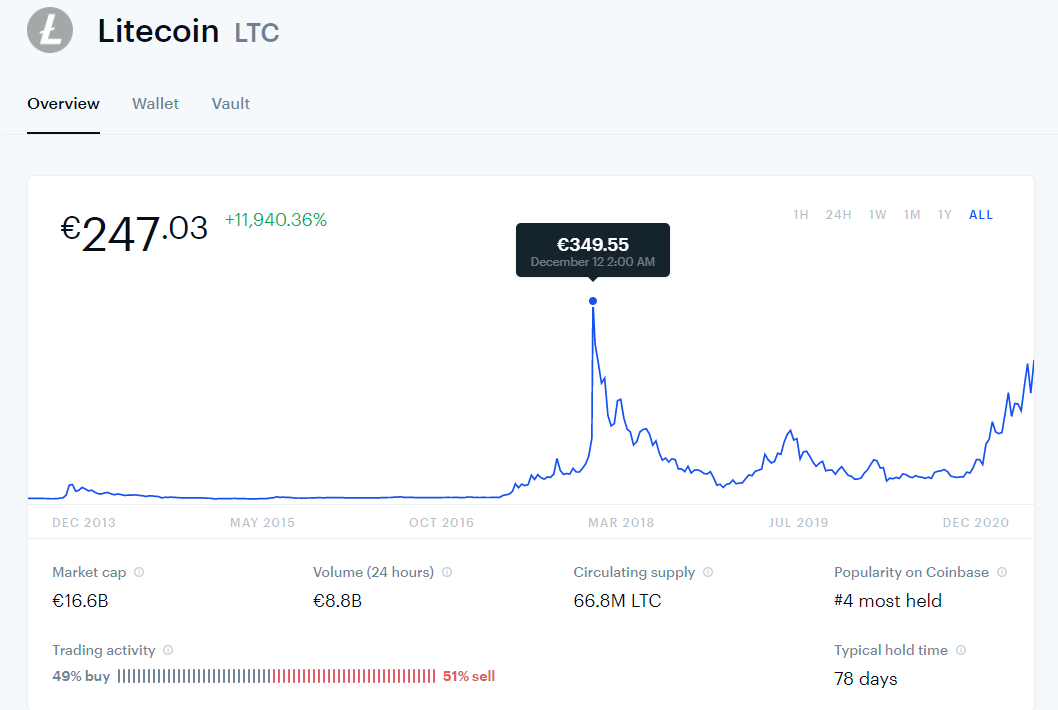
Task: Select the ALL time range
Action: [x=981, y=215]
